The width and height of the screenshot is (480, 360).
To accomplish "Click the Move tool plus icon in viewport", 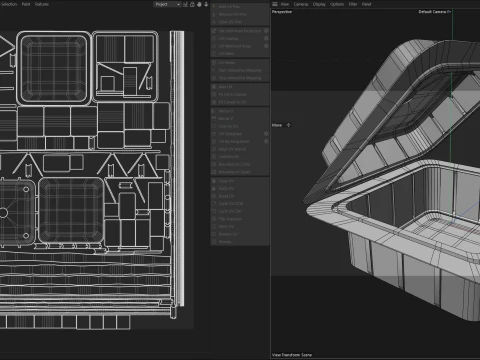I will pyautogui.click(x=289, y=125).
